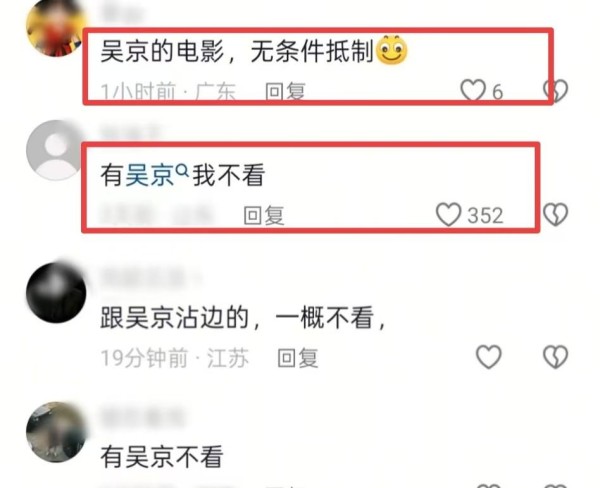
Task: Dislike the '无条件抵制' comment with broken heart
Action: (556, 91)
